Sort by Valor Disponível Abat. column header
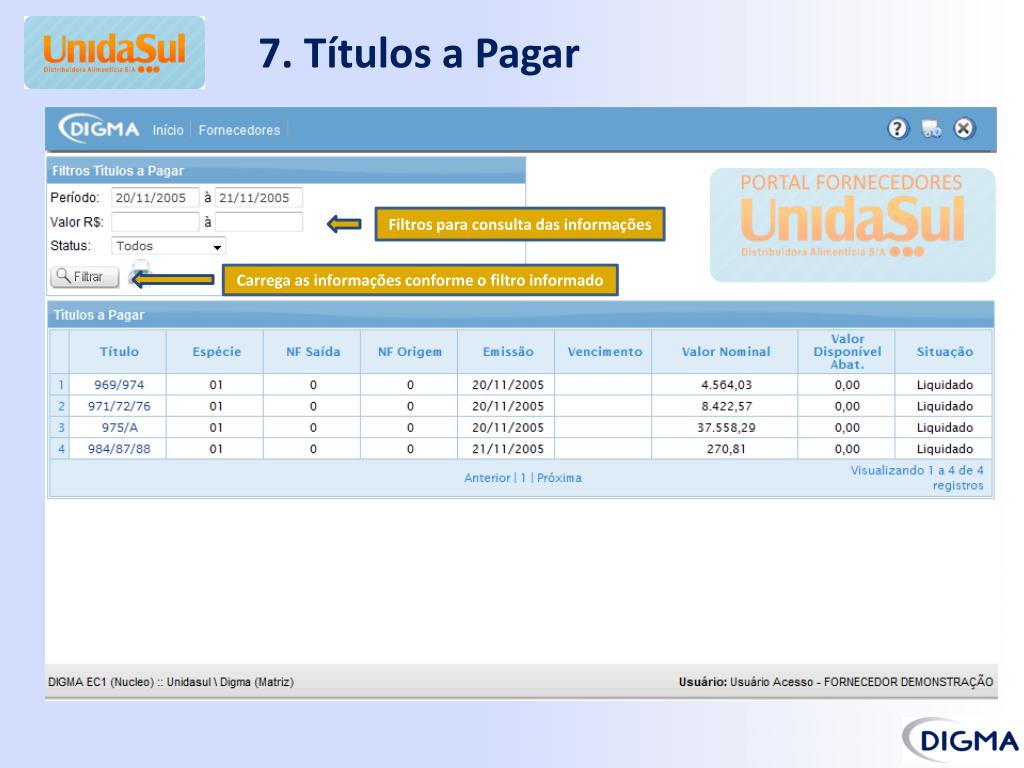 [x=847, y=351]
